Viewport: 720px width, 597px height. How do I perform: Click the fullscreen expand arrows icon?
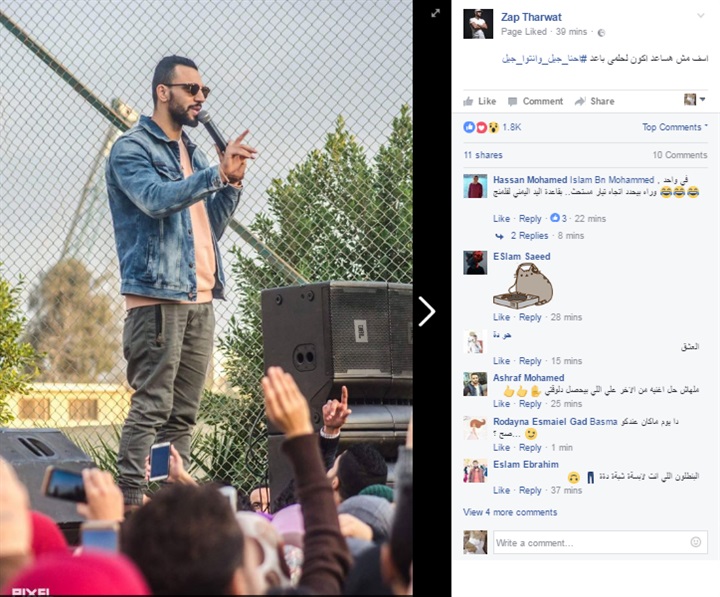(435, 13)
